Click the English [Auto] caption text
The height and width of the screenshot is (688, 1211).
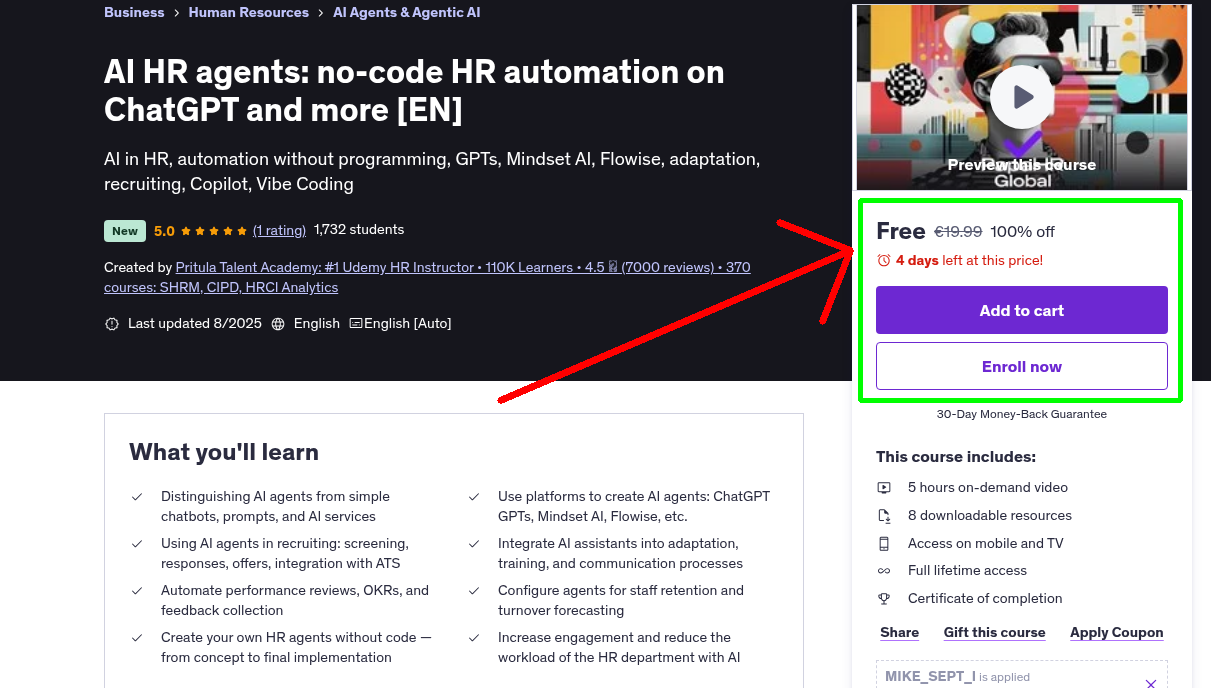click(407, 324)
